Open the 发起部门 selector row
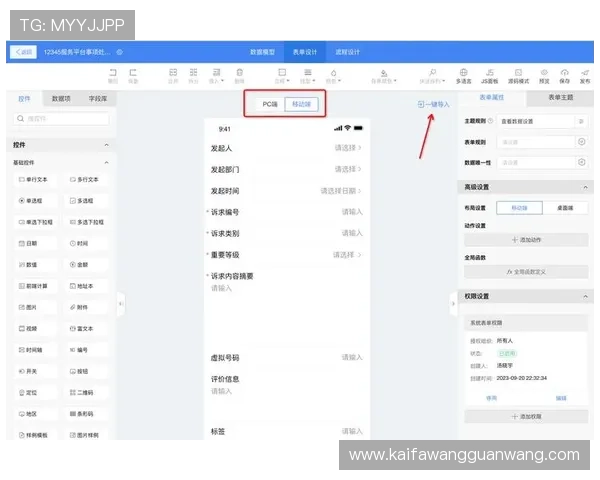 coord(286,169)
